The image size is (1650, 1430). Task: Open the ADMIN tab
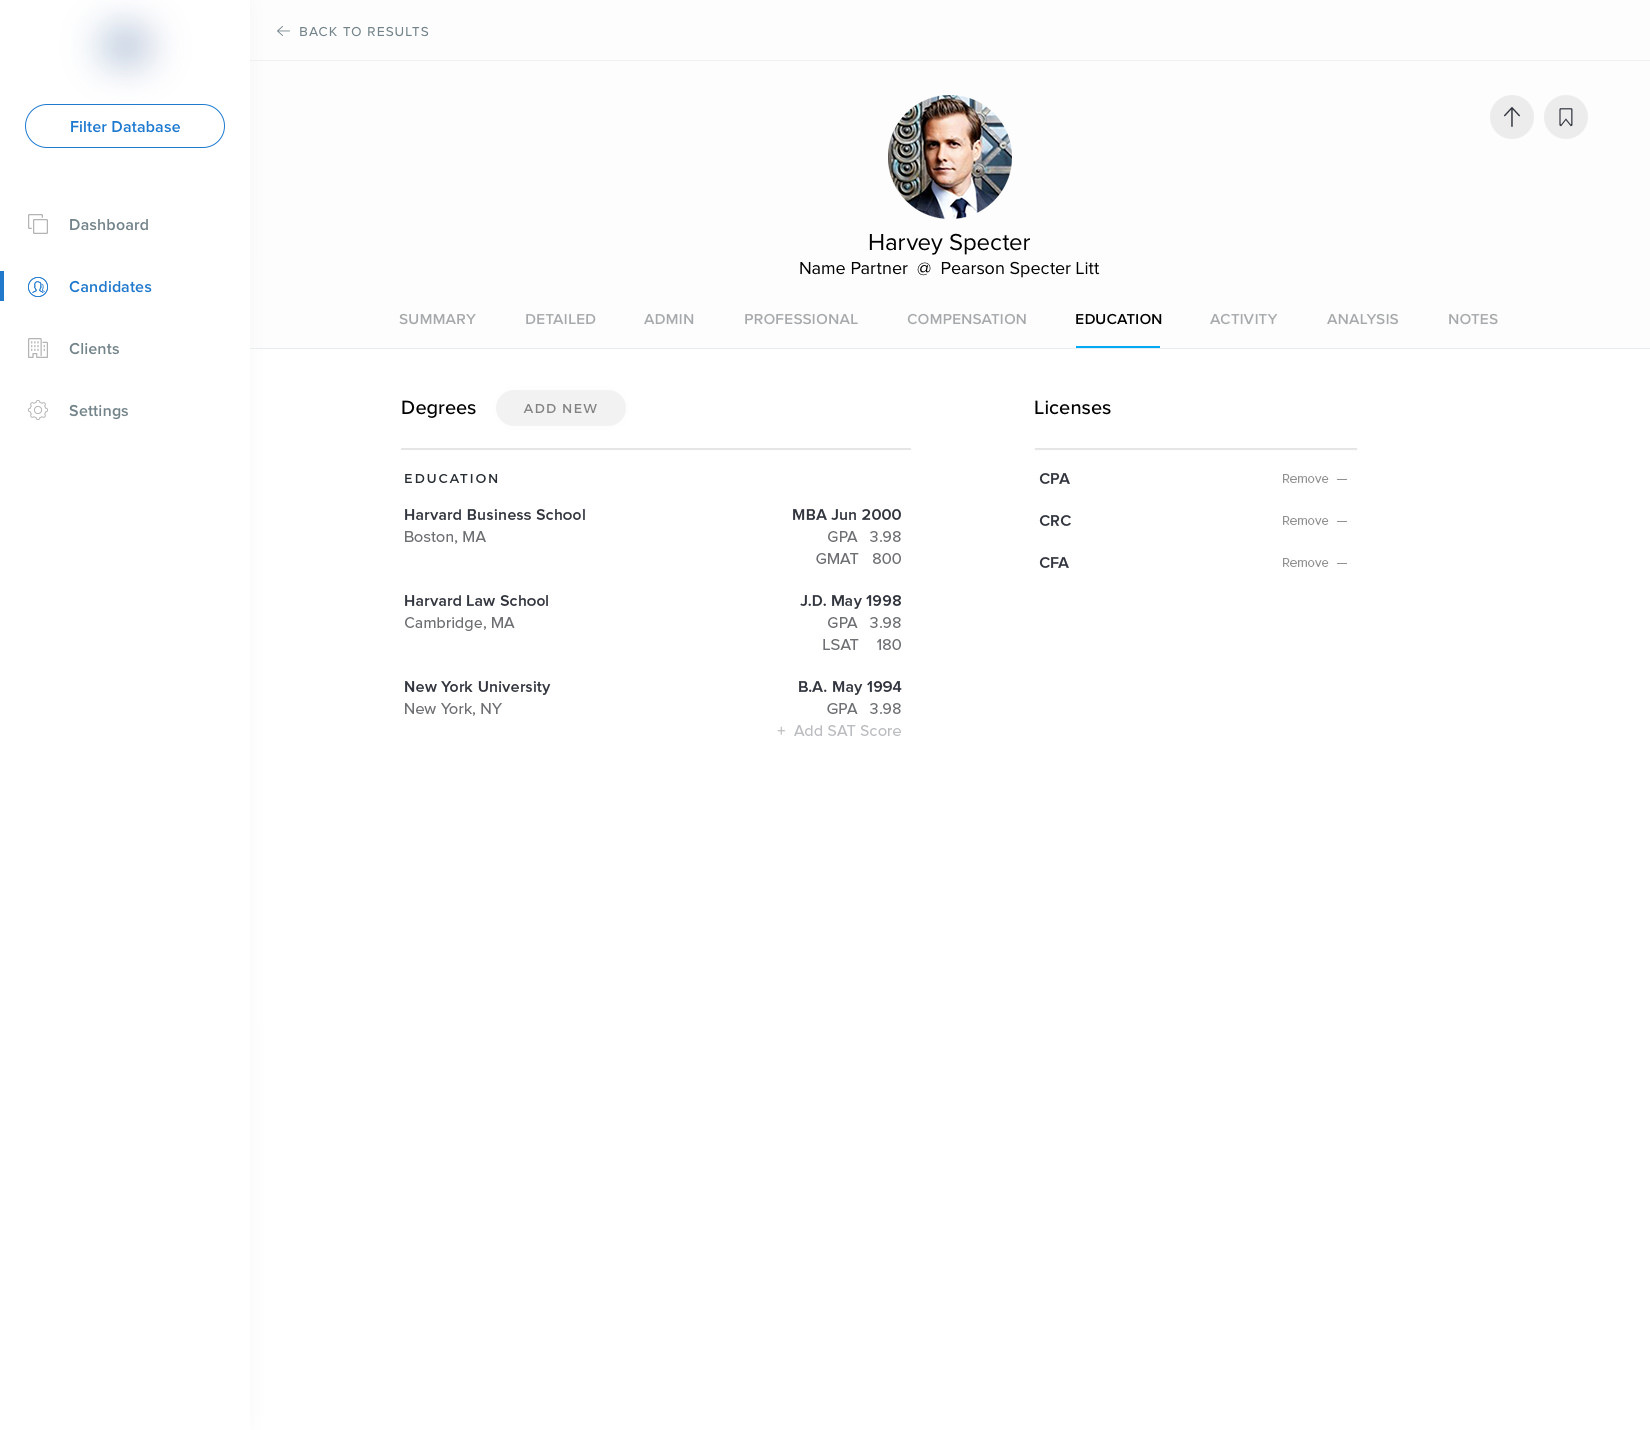coord(669,319)
